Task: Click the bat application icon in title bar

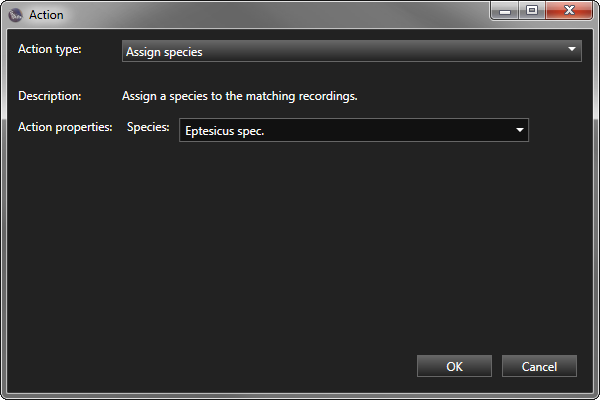Action: point(15,15)
